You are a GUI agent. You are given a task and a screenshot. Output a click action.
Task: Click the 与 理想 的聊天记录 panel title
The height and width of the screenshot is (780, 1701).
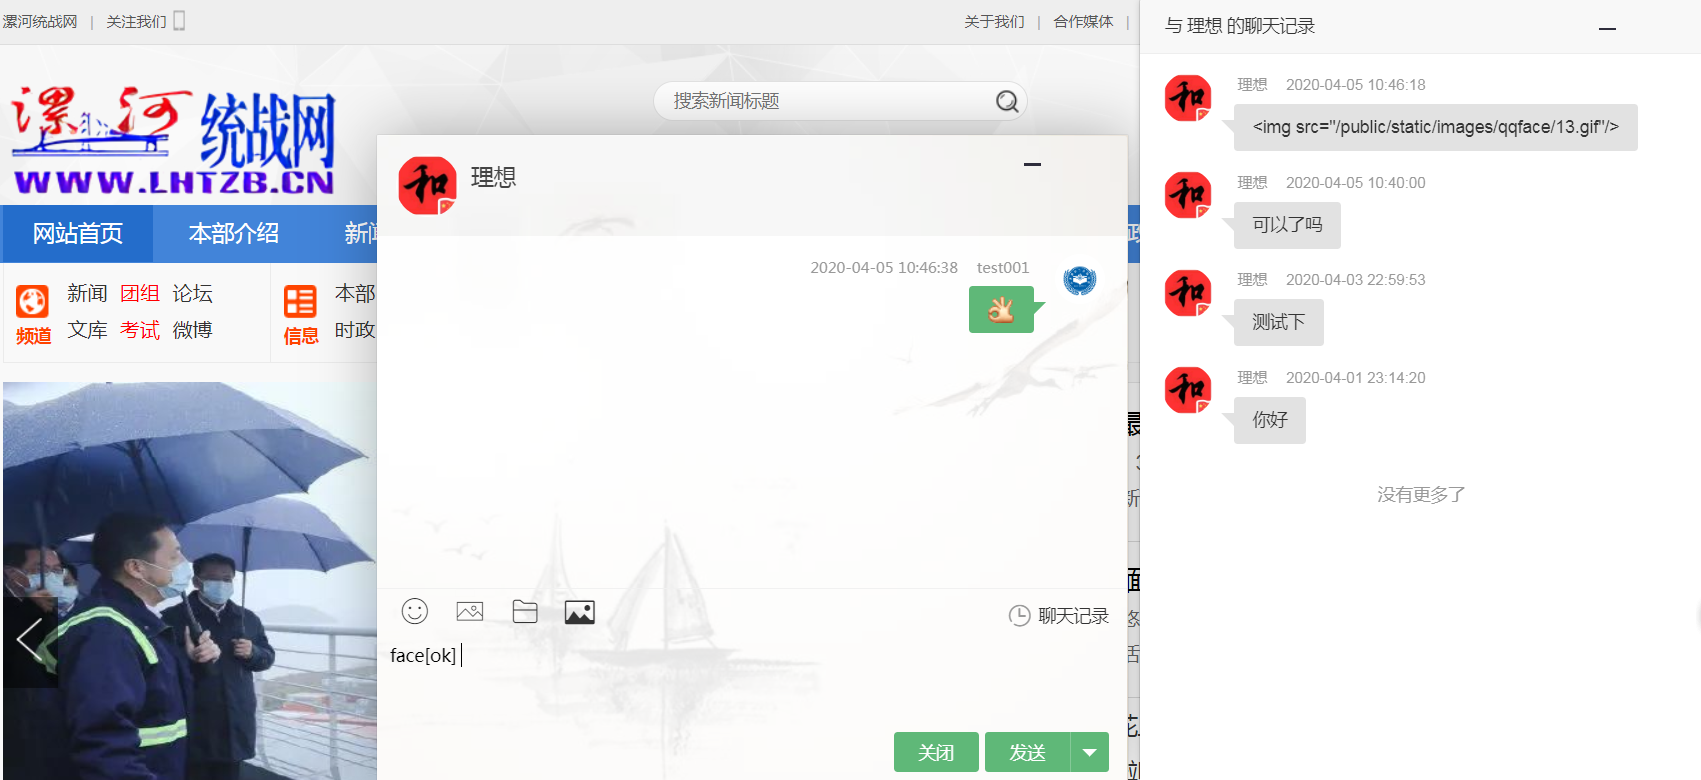point(1240,26)
